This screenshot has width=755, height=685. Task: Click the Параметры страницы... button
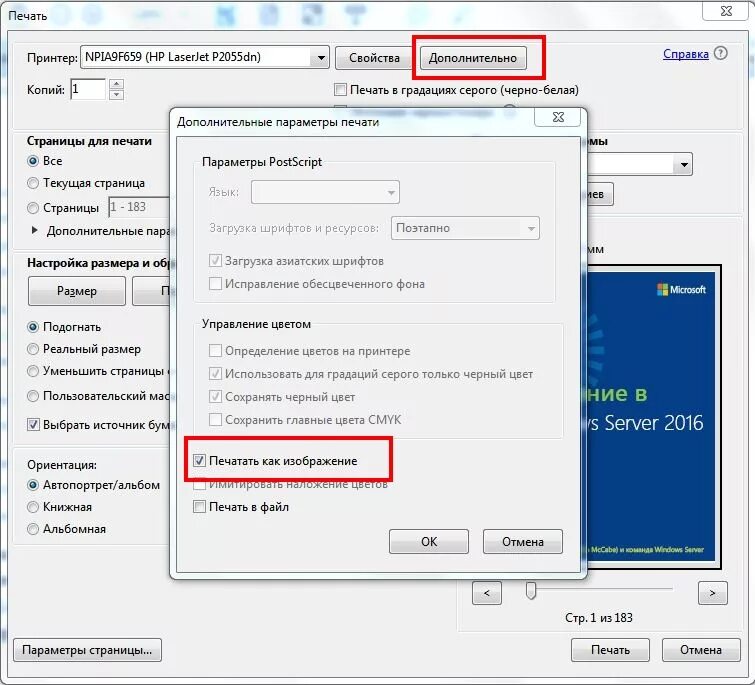tap(87, 650)
